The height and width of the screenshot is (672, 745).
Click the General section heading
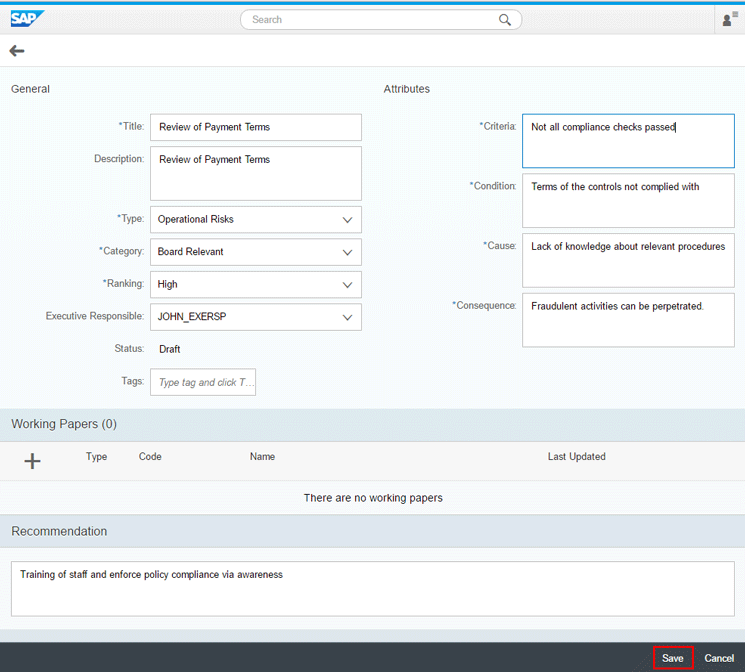30,89
